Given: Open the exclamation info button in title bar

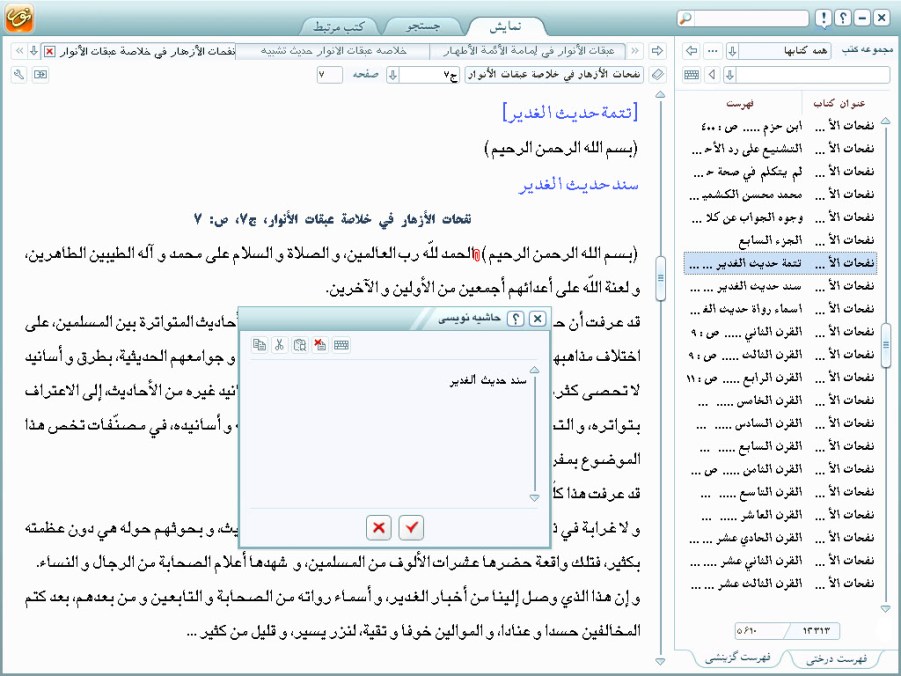Looking at the screenshot, I should 823,18.
